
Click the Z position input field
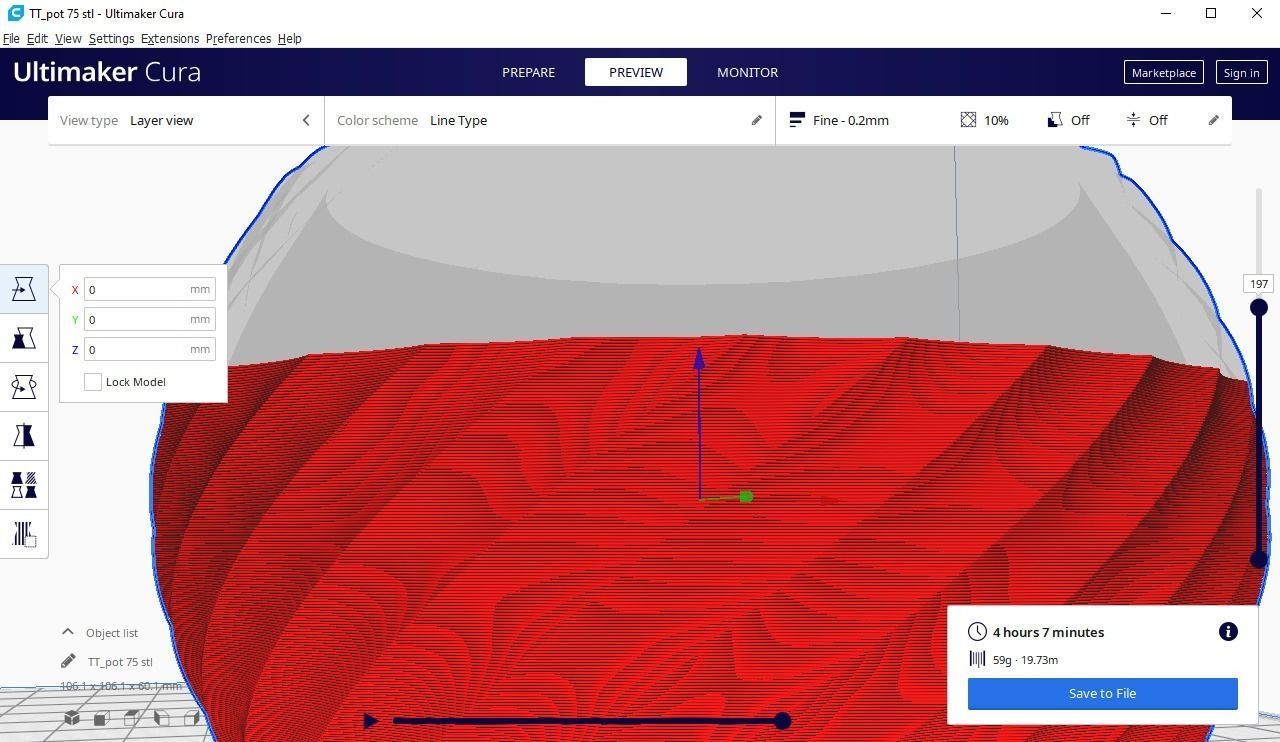coord(150,349)
